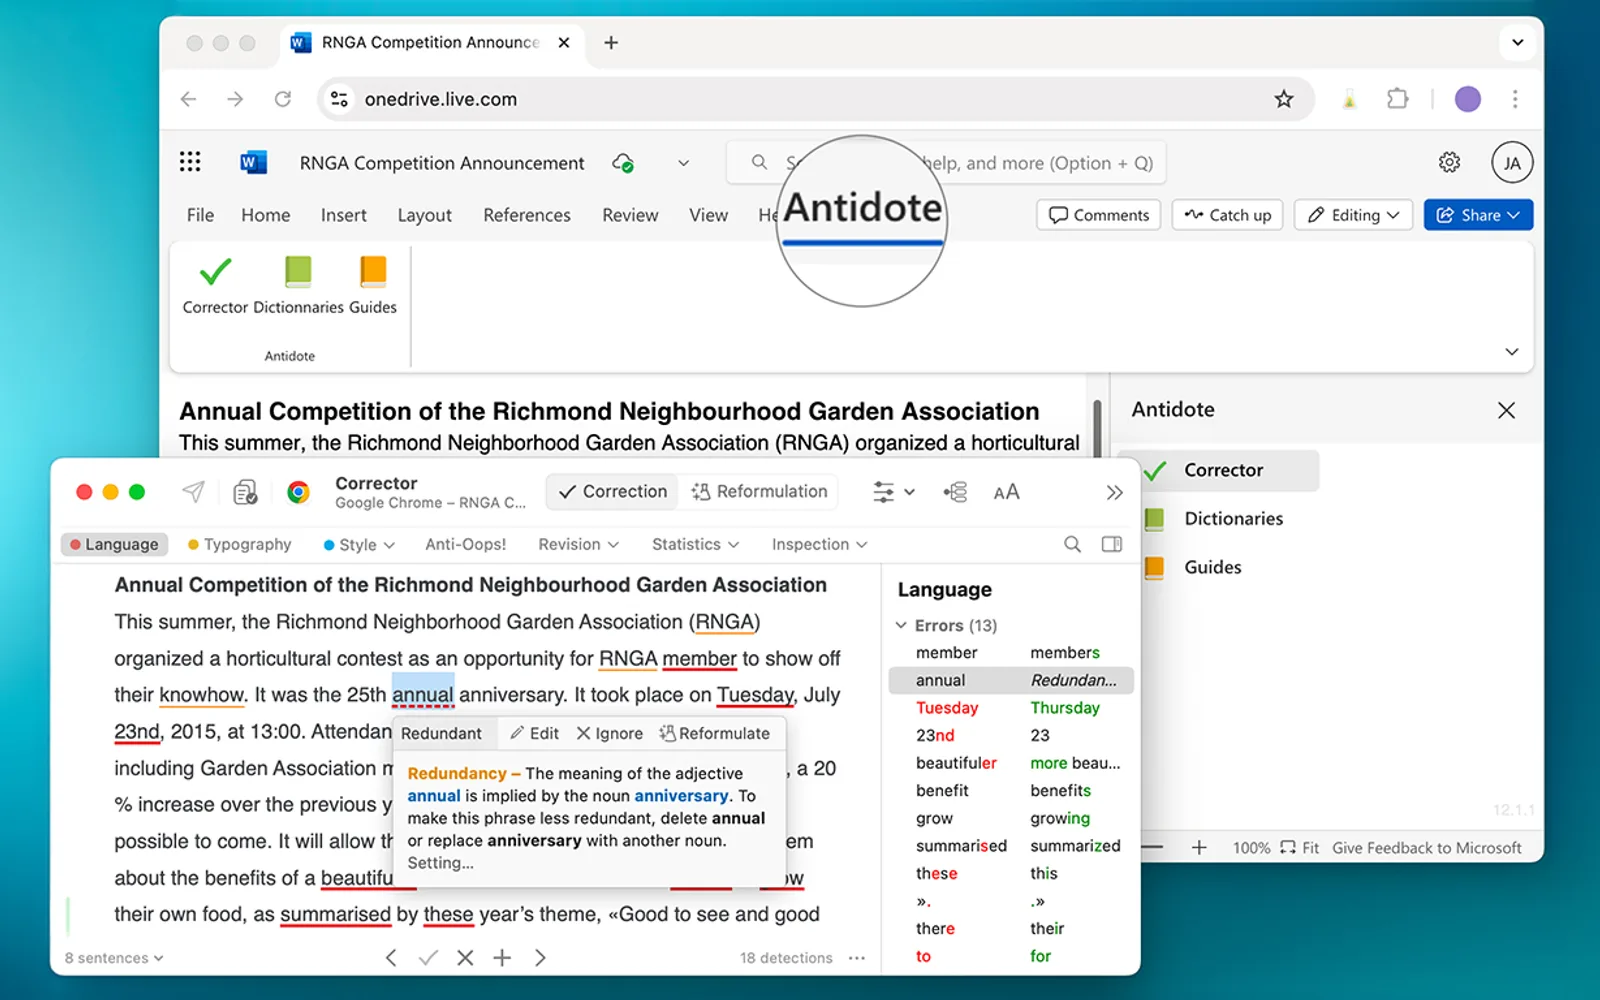Click the document check icon in Corrector toolbar
This screenshot has height=1000, width=1600.
tap(245, 492)
